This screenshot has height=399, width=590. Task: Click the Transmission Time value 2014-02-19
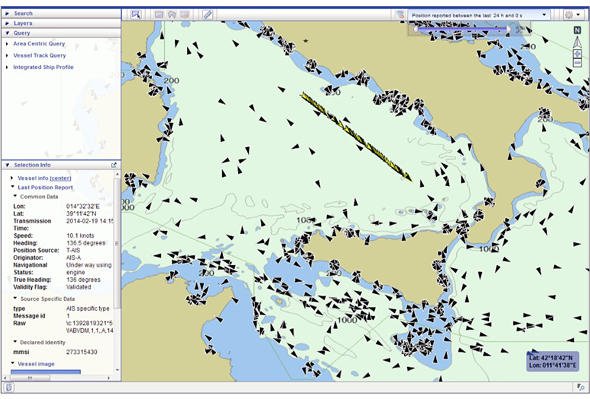coord(90,221)
